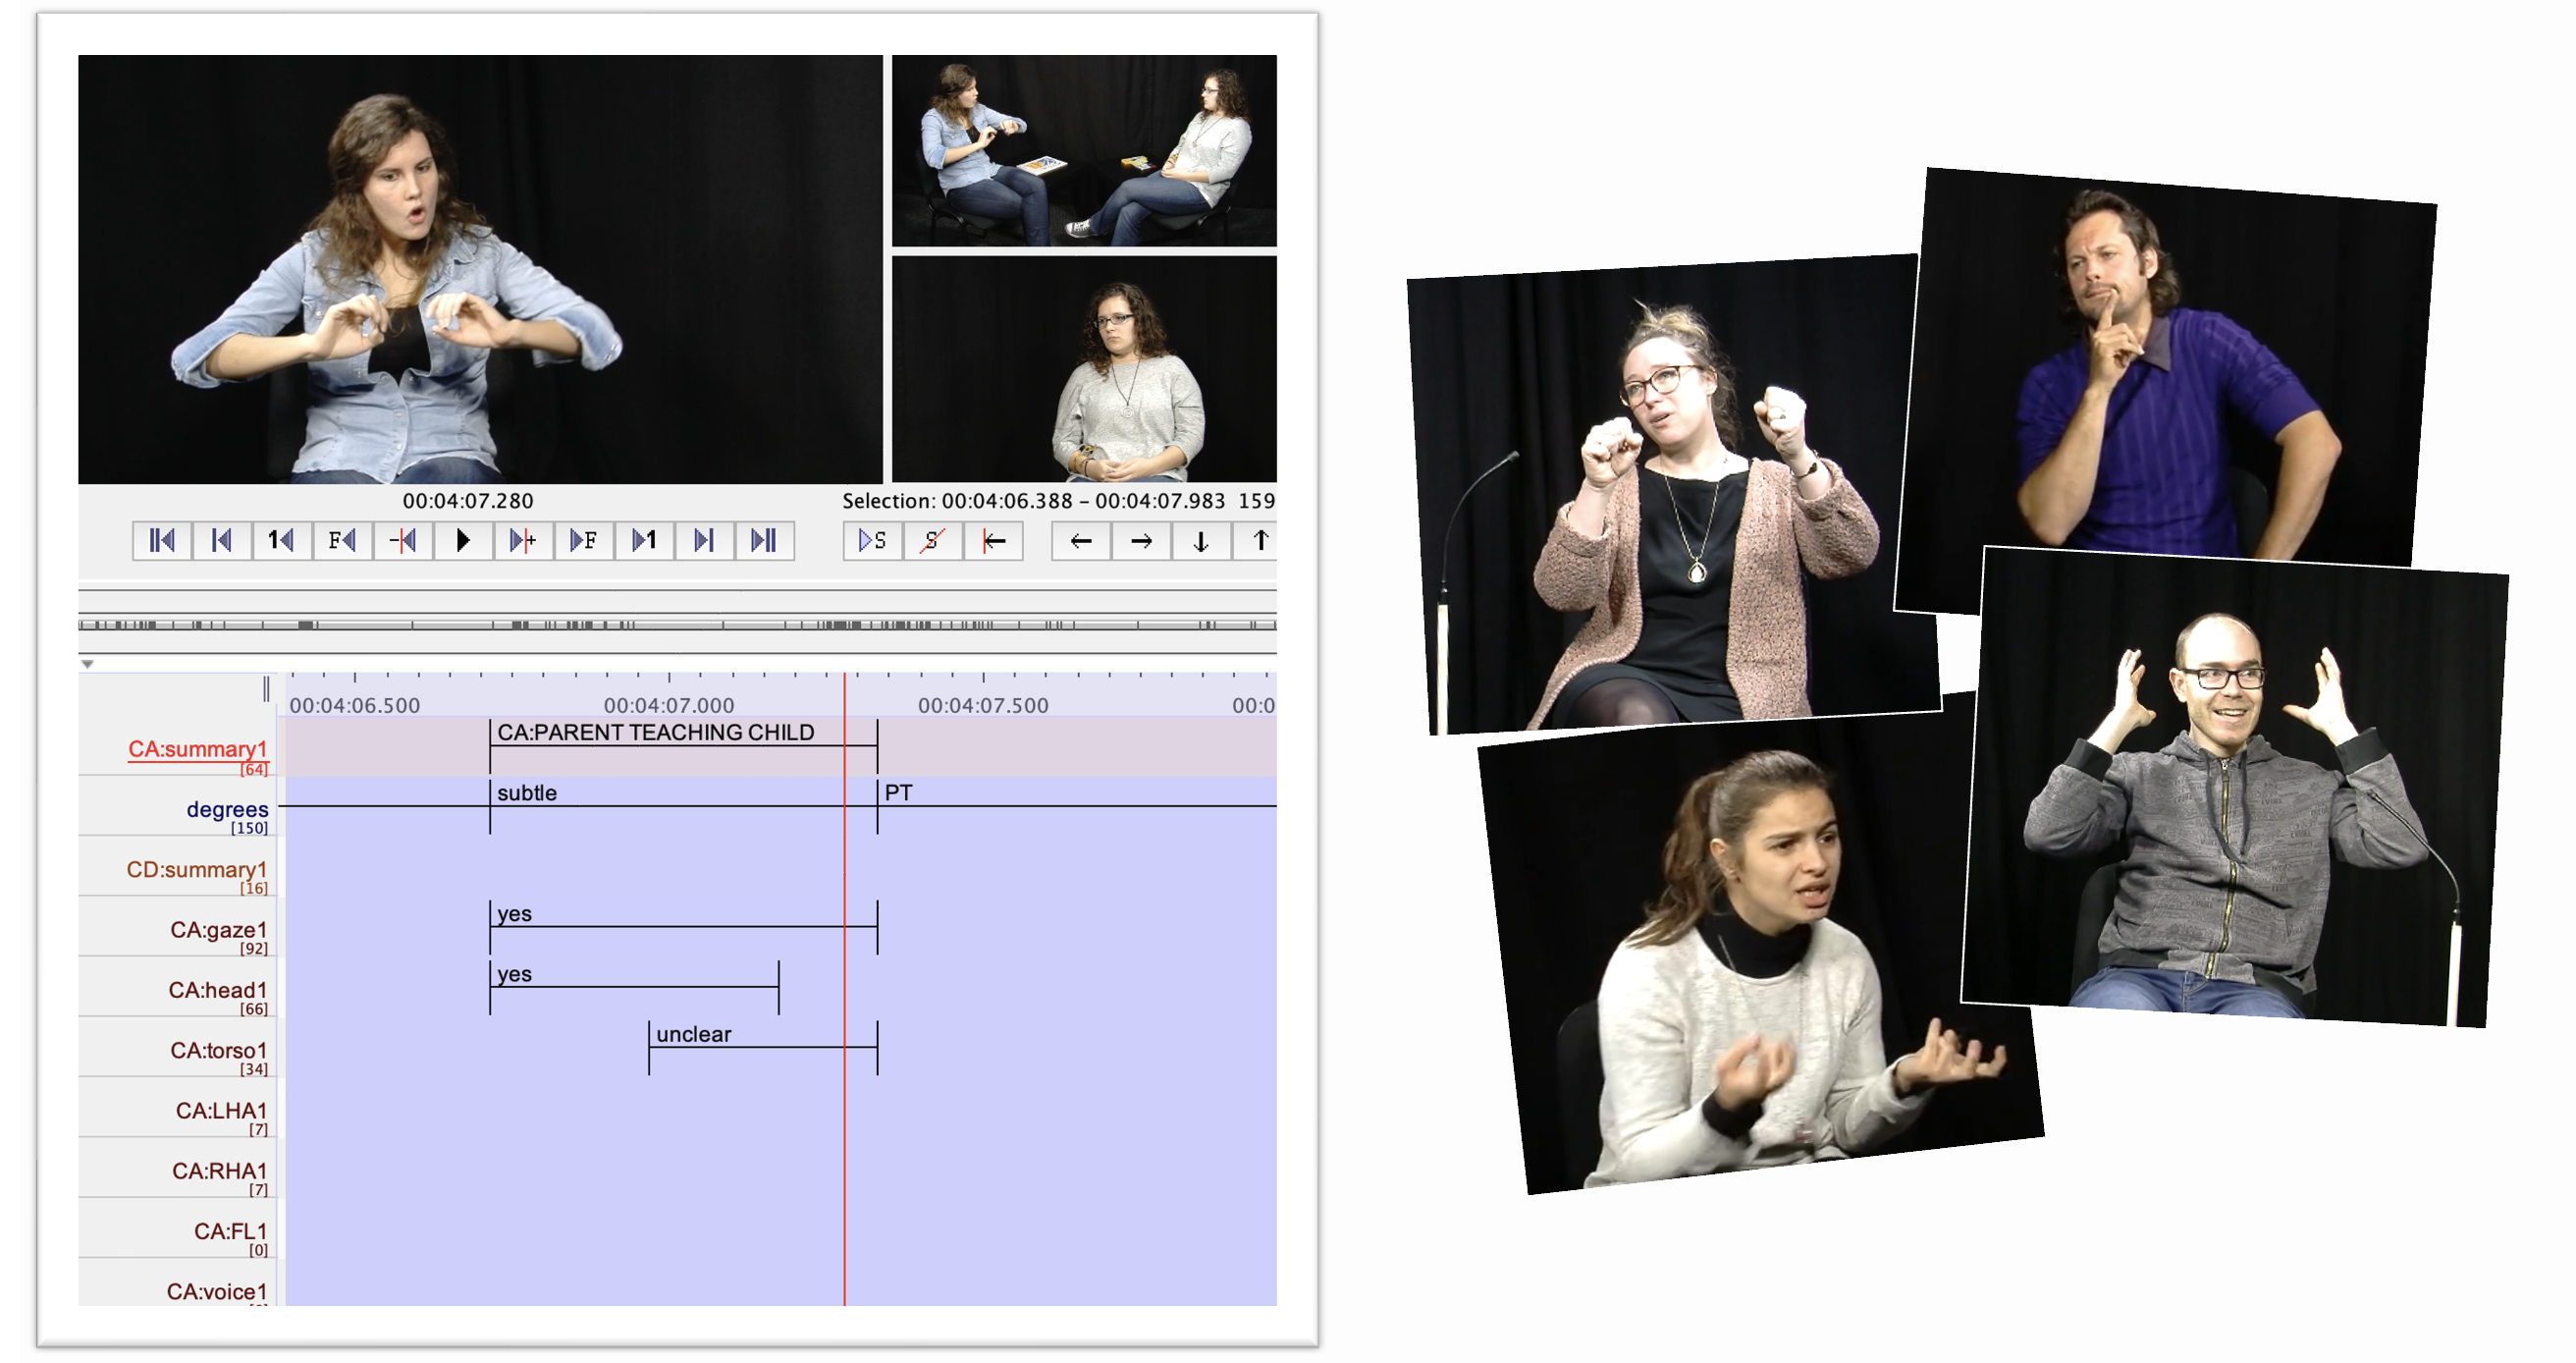Screen dimensions: 2576x1363
Task: Jump to end of media
Action: click(764, 541)
